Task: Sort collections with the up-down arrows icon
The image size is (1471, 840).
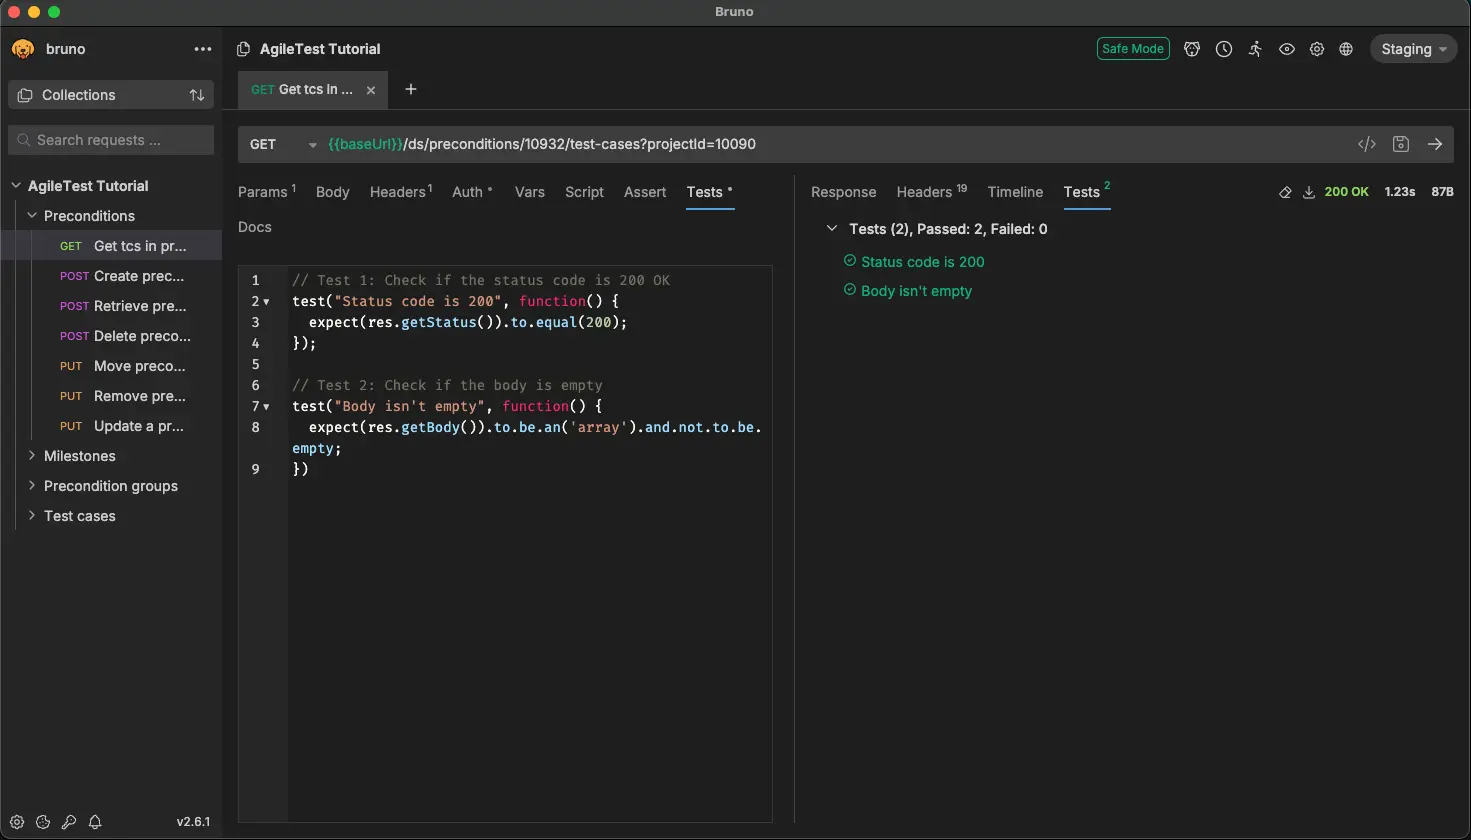Action: 197,95
